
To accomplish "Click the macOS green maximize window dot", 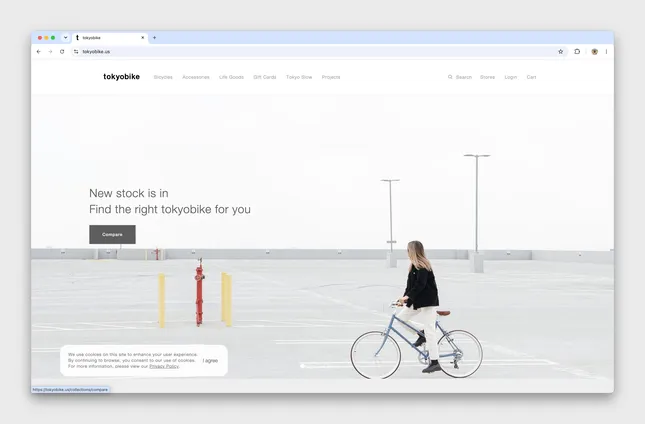I will coord(53,38).
